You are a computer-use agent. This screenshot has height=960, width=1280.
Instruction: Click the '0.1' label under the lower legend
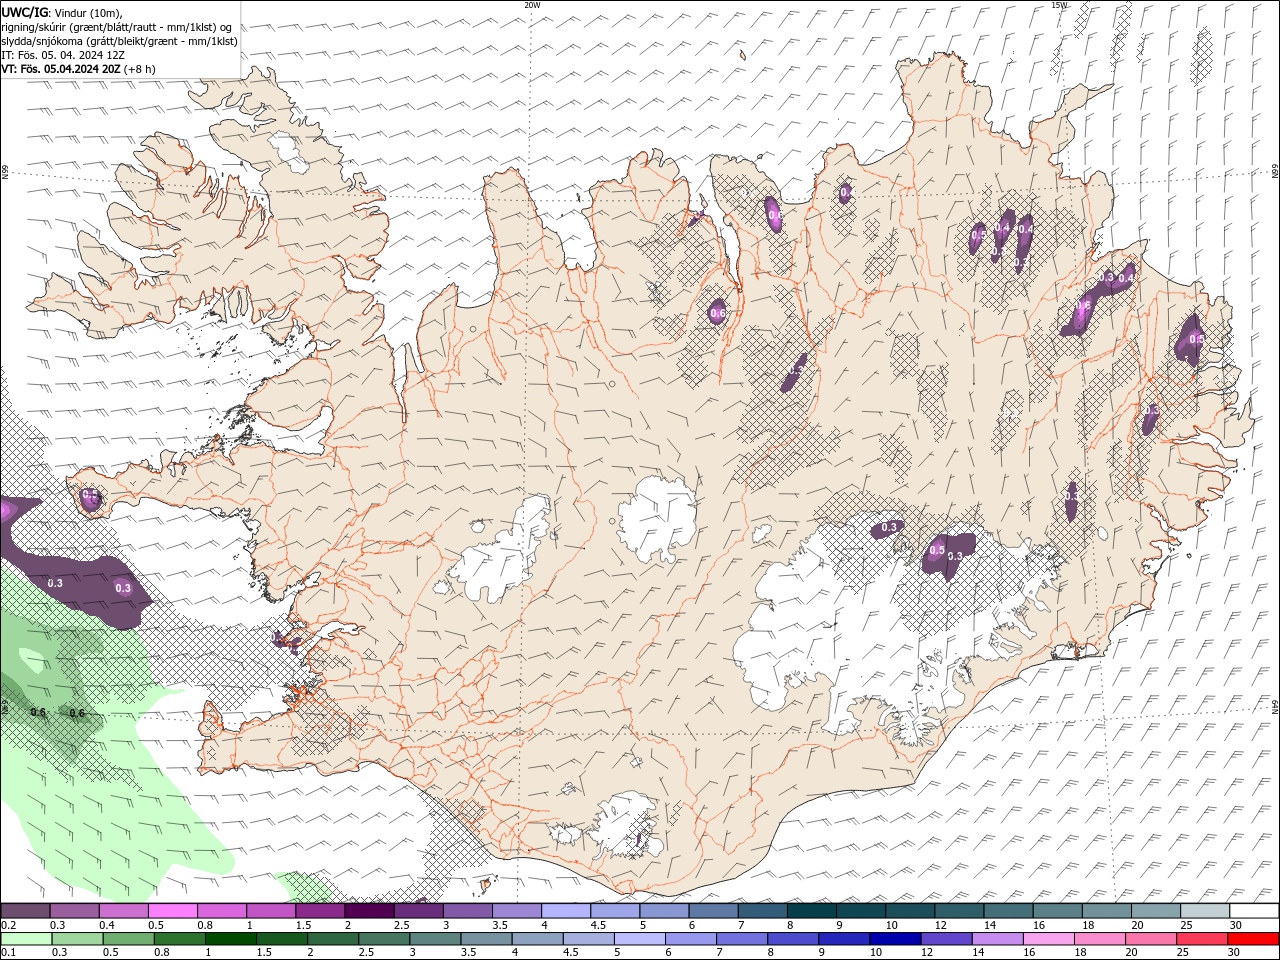[x=8, y=953]
